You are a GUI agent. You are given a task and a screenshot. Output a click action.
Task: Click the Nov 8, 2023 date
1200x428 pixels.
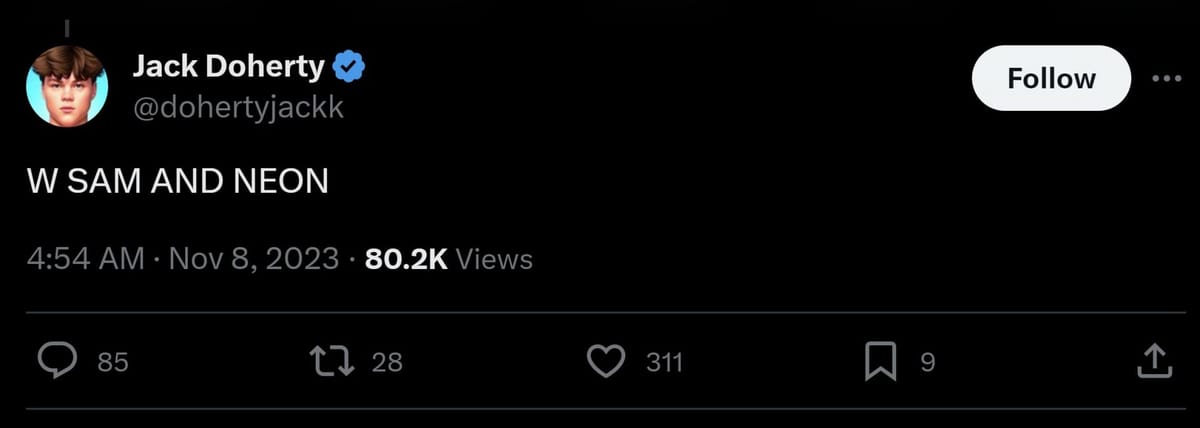pos(253,259)
